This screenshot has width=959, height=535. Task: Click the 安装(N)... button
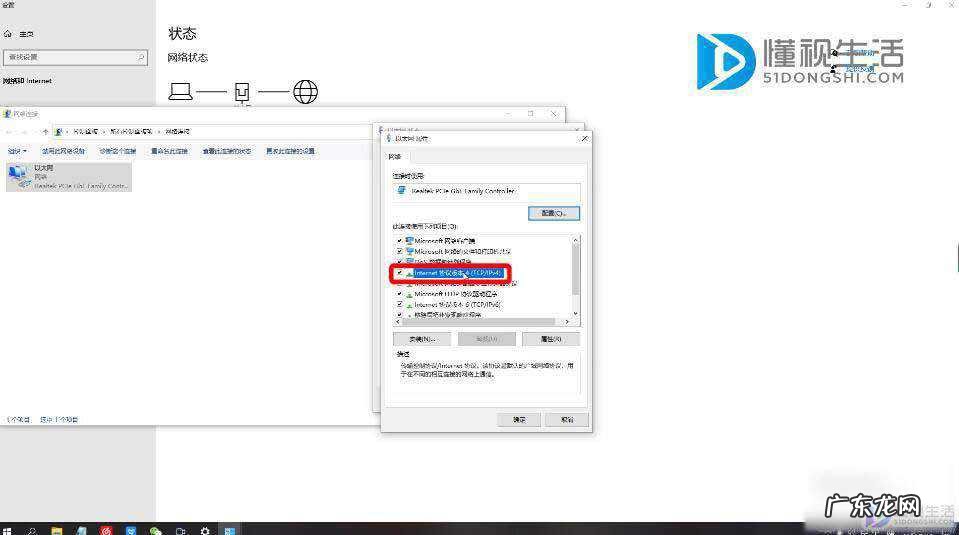click(422, 339)
